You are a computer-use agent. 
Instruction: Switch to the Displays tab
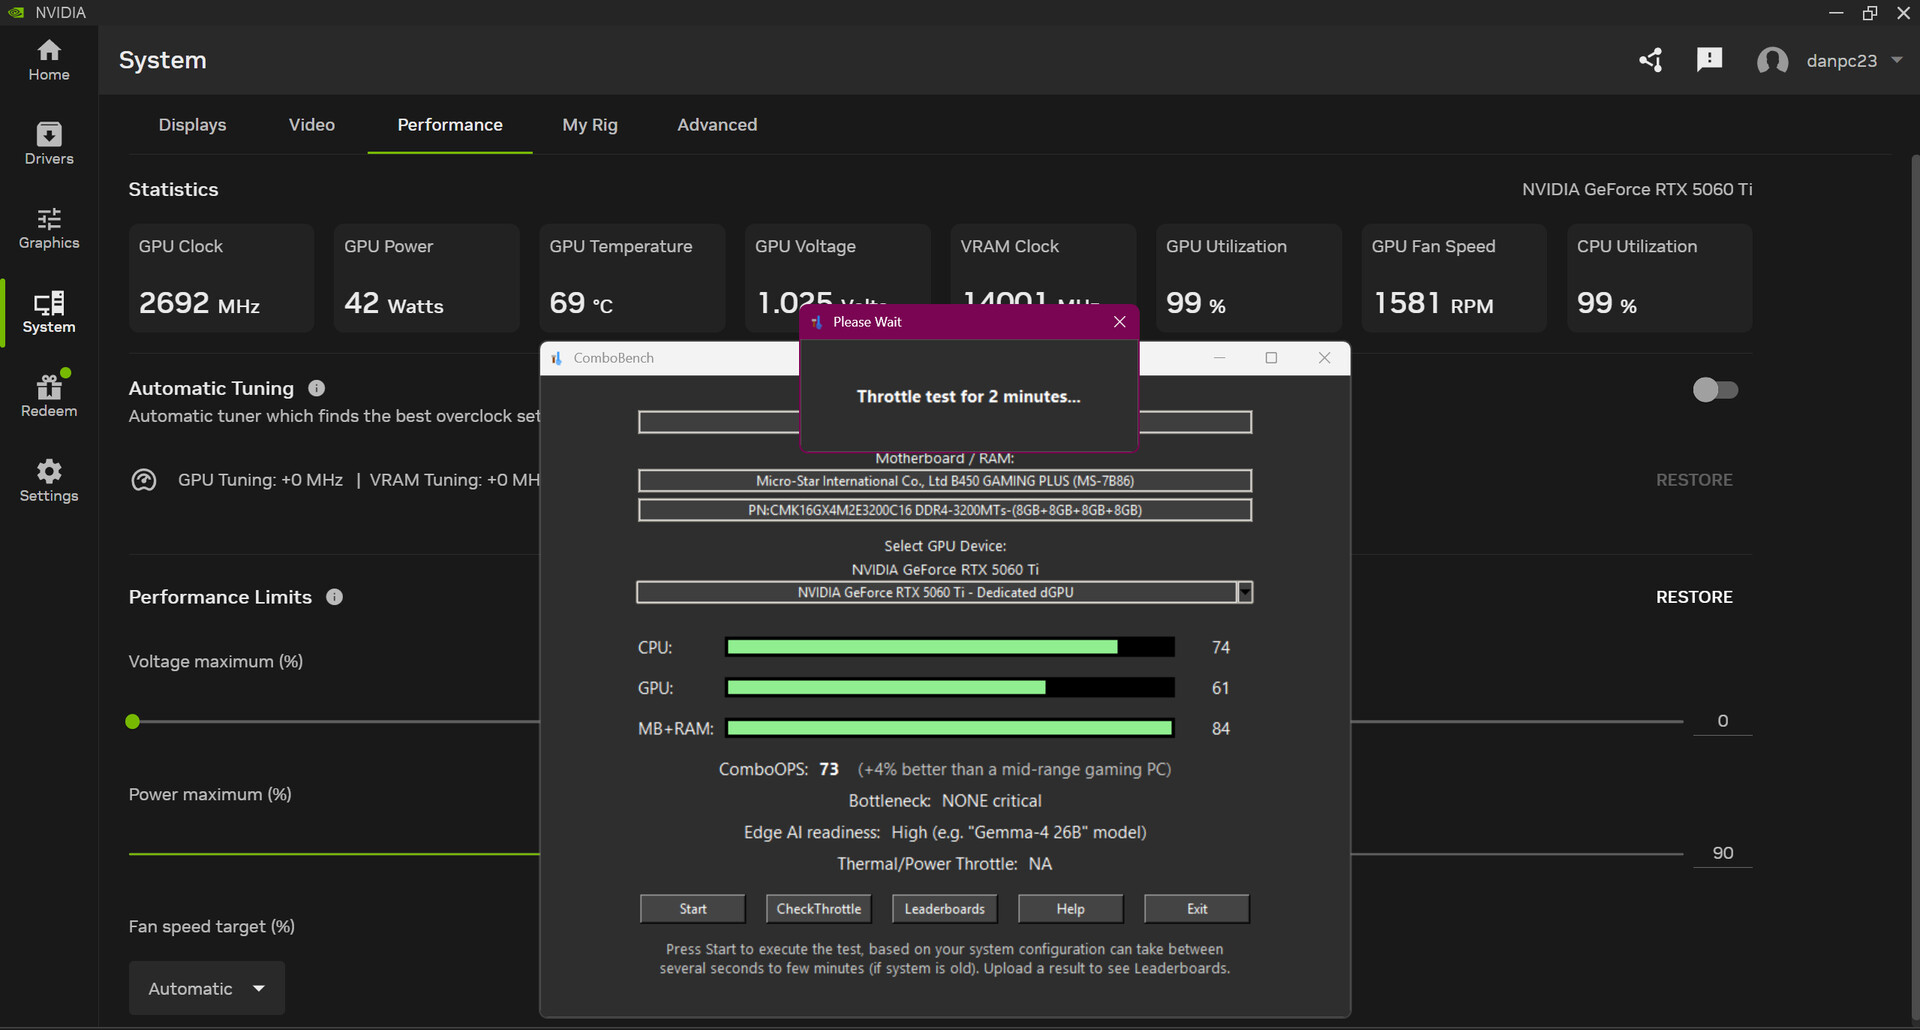[192, 125]
